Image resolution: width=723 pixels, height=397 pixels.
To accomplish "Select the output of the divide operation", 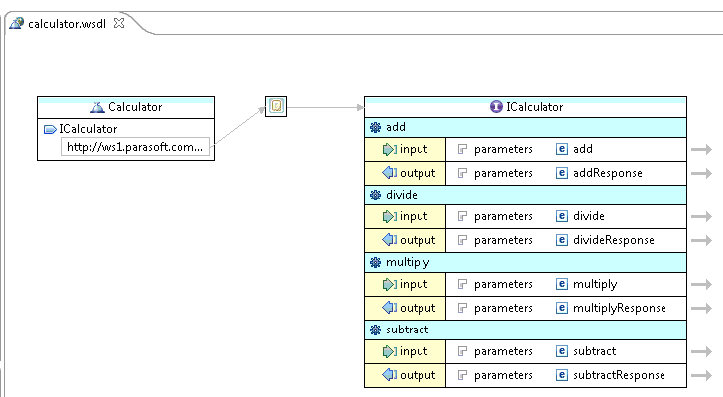I will (x=405, y=240).
